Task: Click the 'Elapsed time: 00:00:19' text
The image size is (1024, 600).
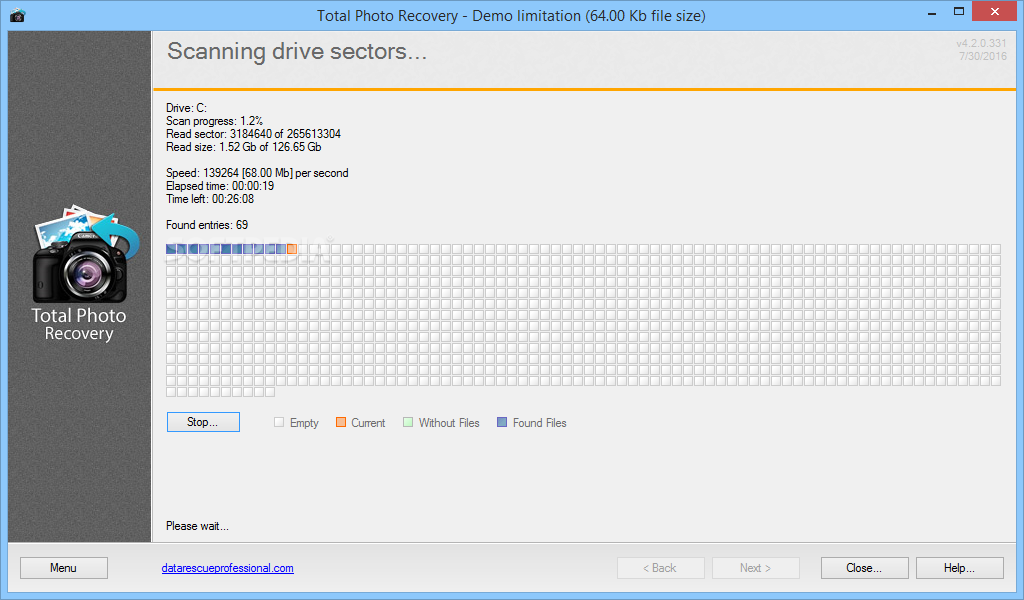Action: pos(220,185)
